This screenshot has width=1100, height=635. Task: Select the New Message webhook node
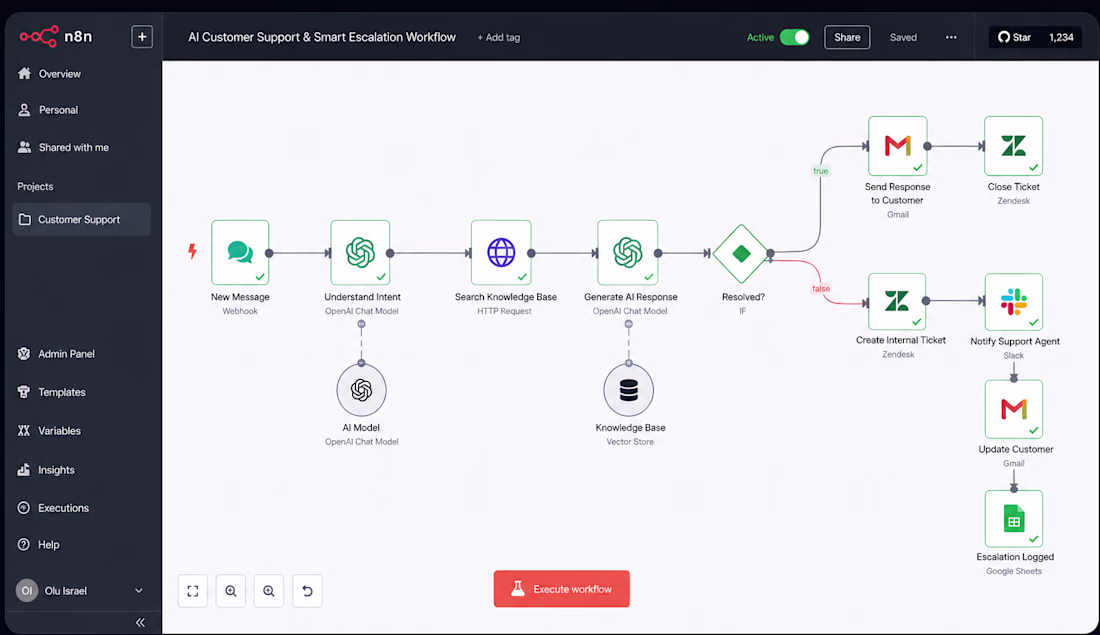pyautogui.click(x=240, y=253)
